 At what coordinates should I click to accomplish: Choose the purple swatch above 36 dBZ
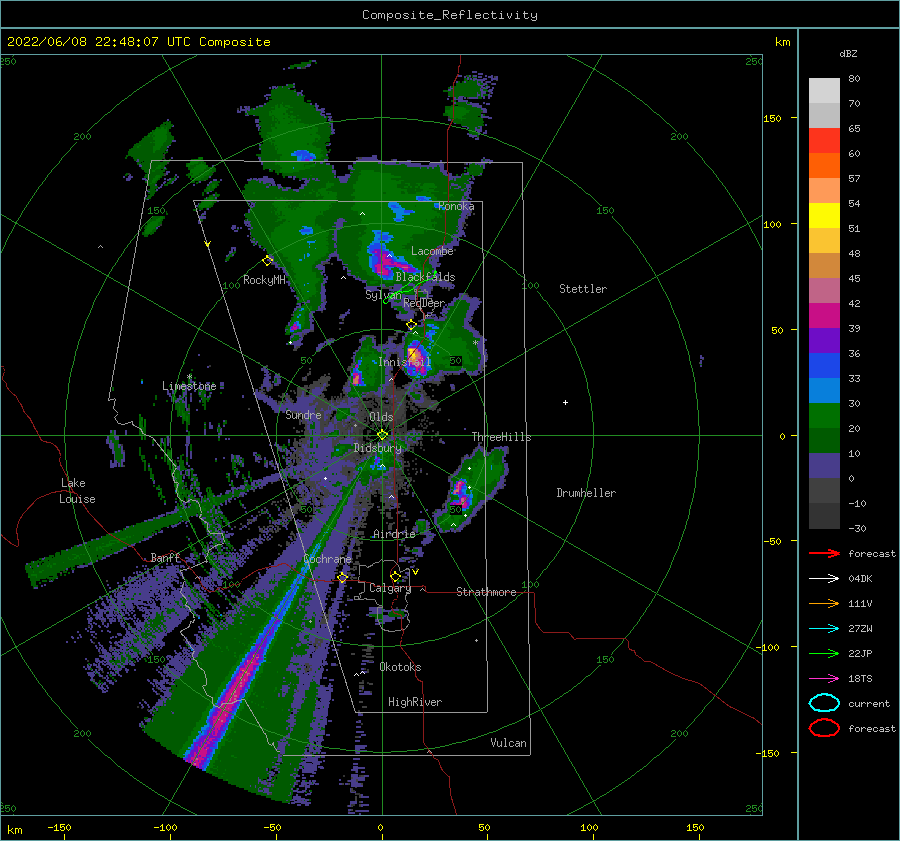(824, 341)
